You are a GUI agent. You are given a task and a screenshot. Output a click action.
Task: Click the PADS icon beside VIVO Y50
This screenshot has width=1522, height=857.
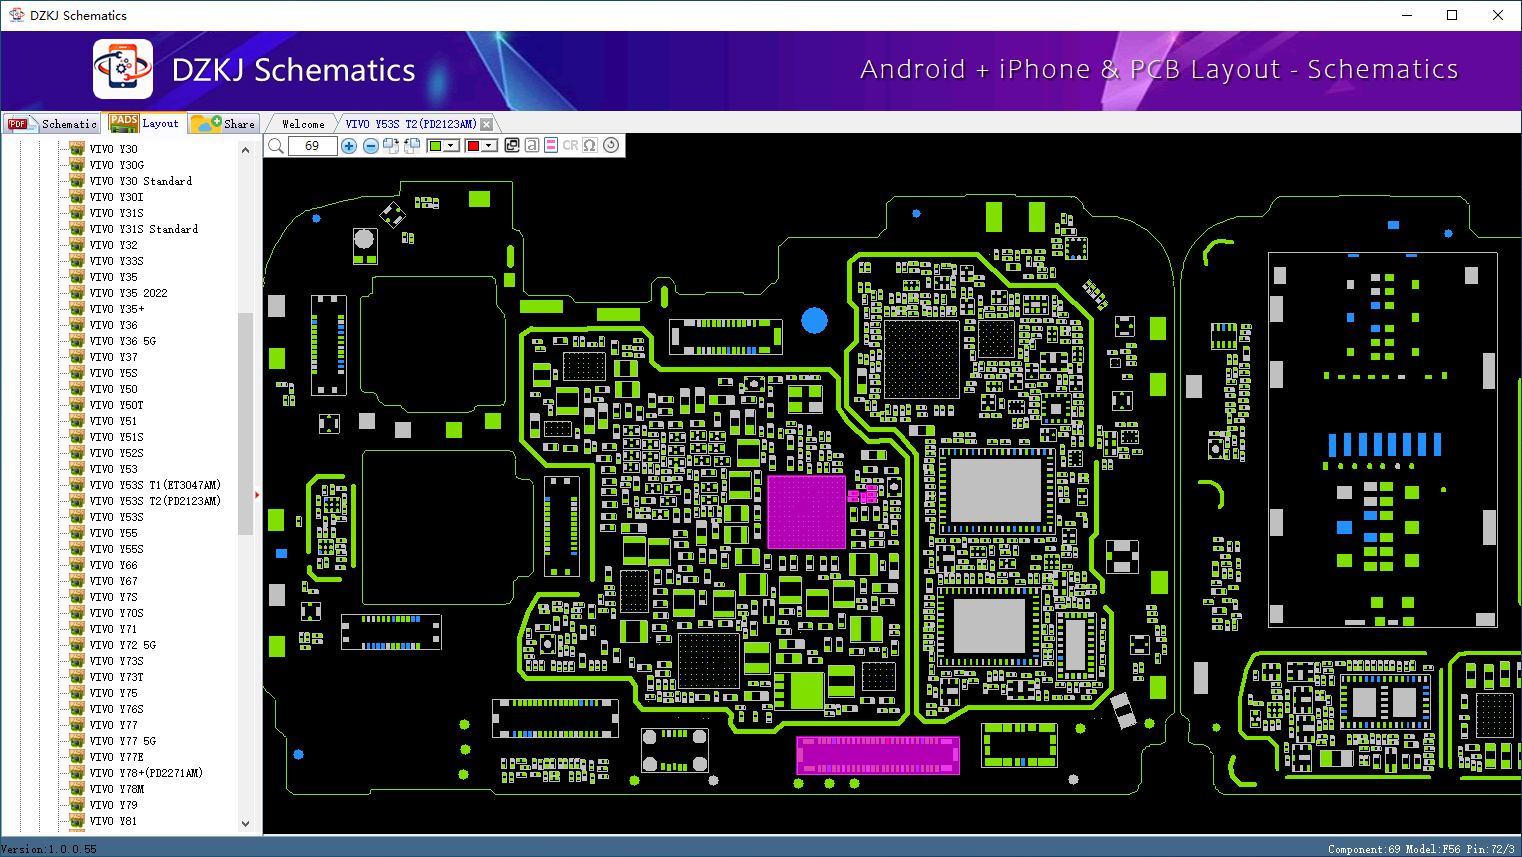(77, 389)
